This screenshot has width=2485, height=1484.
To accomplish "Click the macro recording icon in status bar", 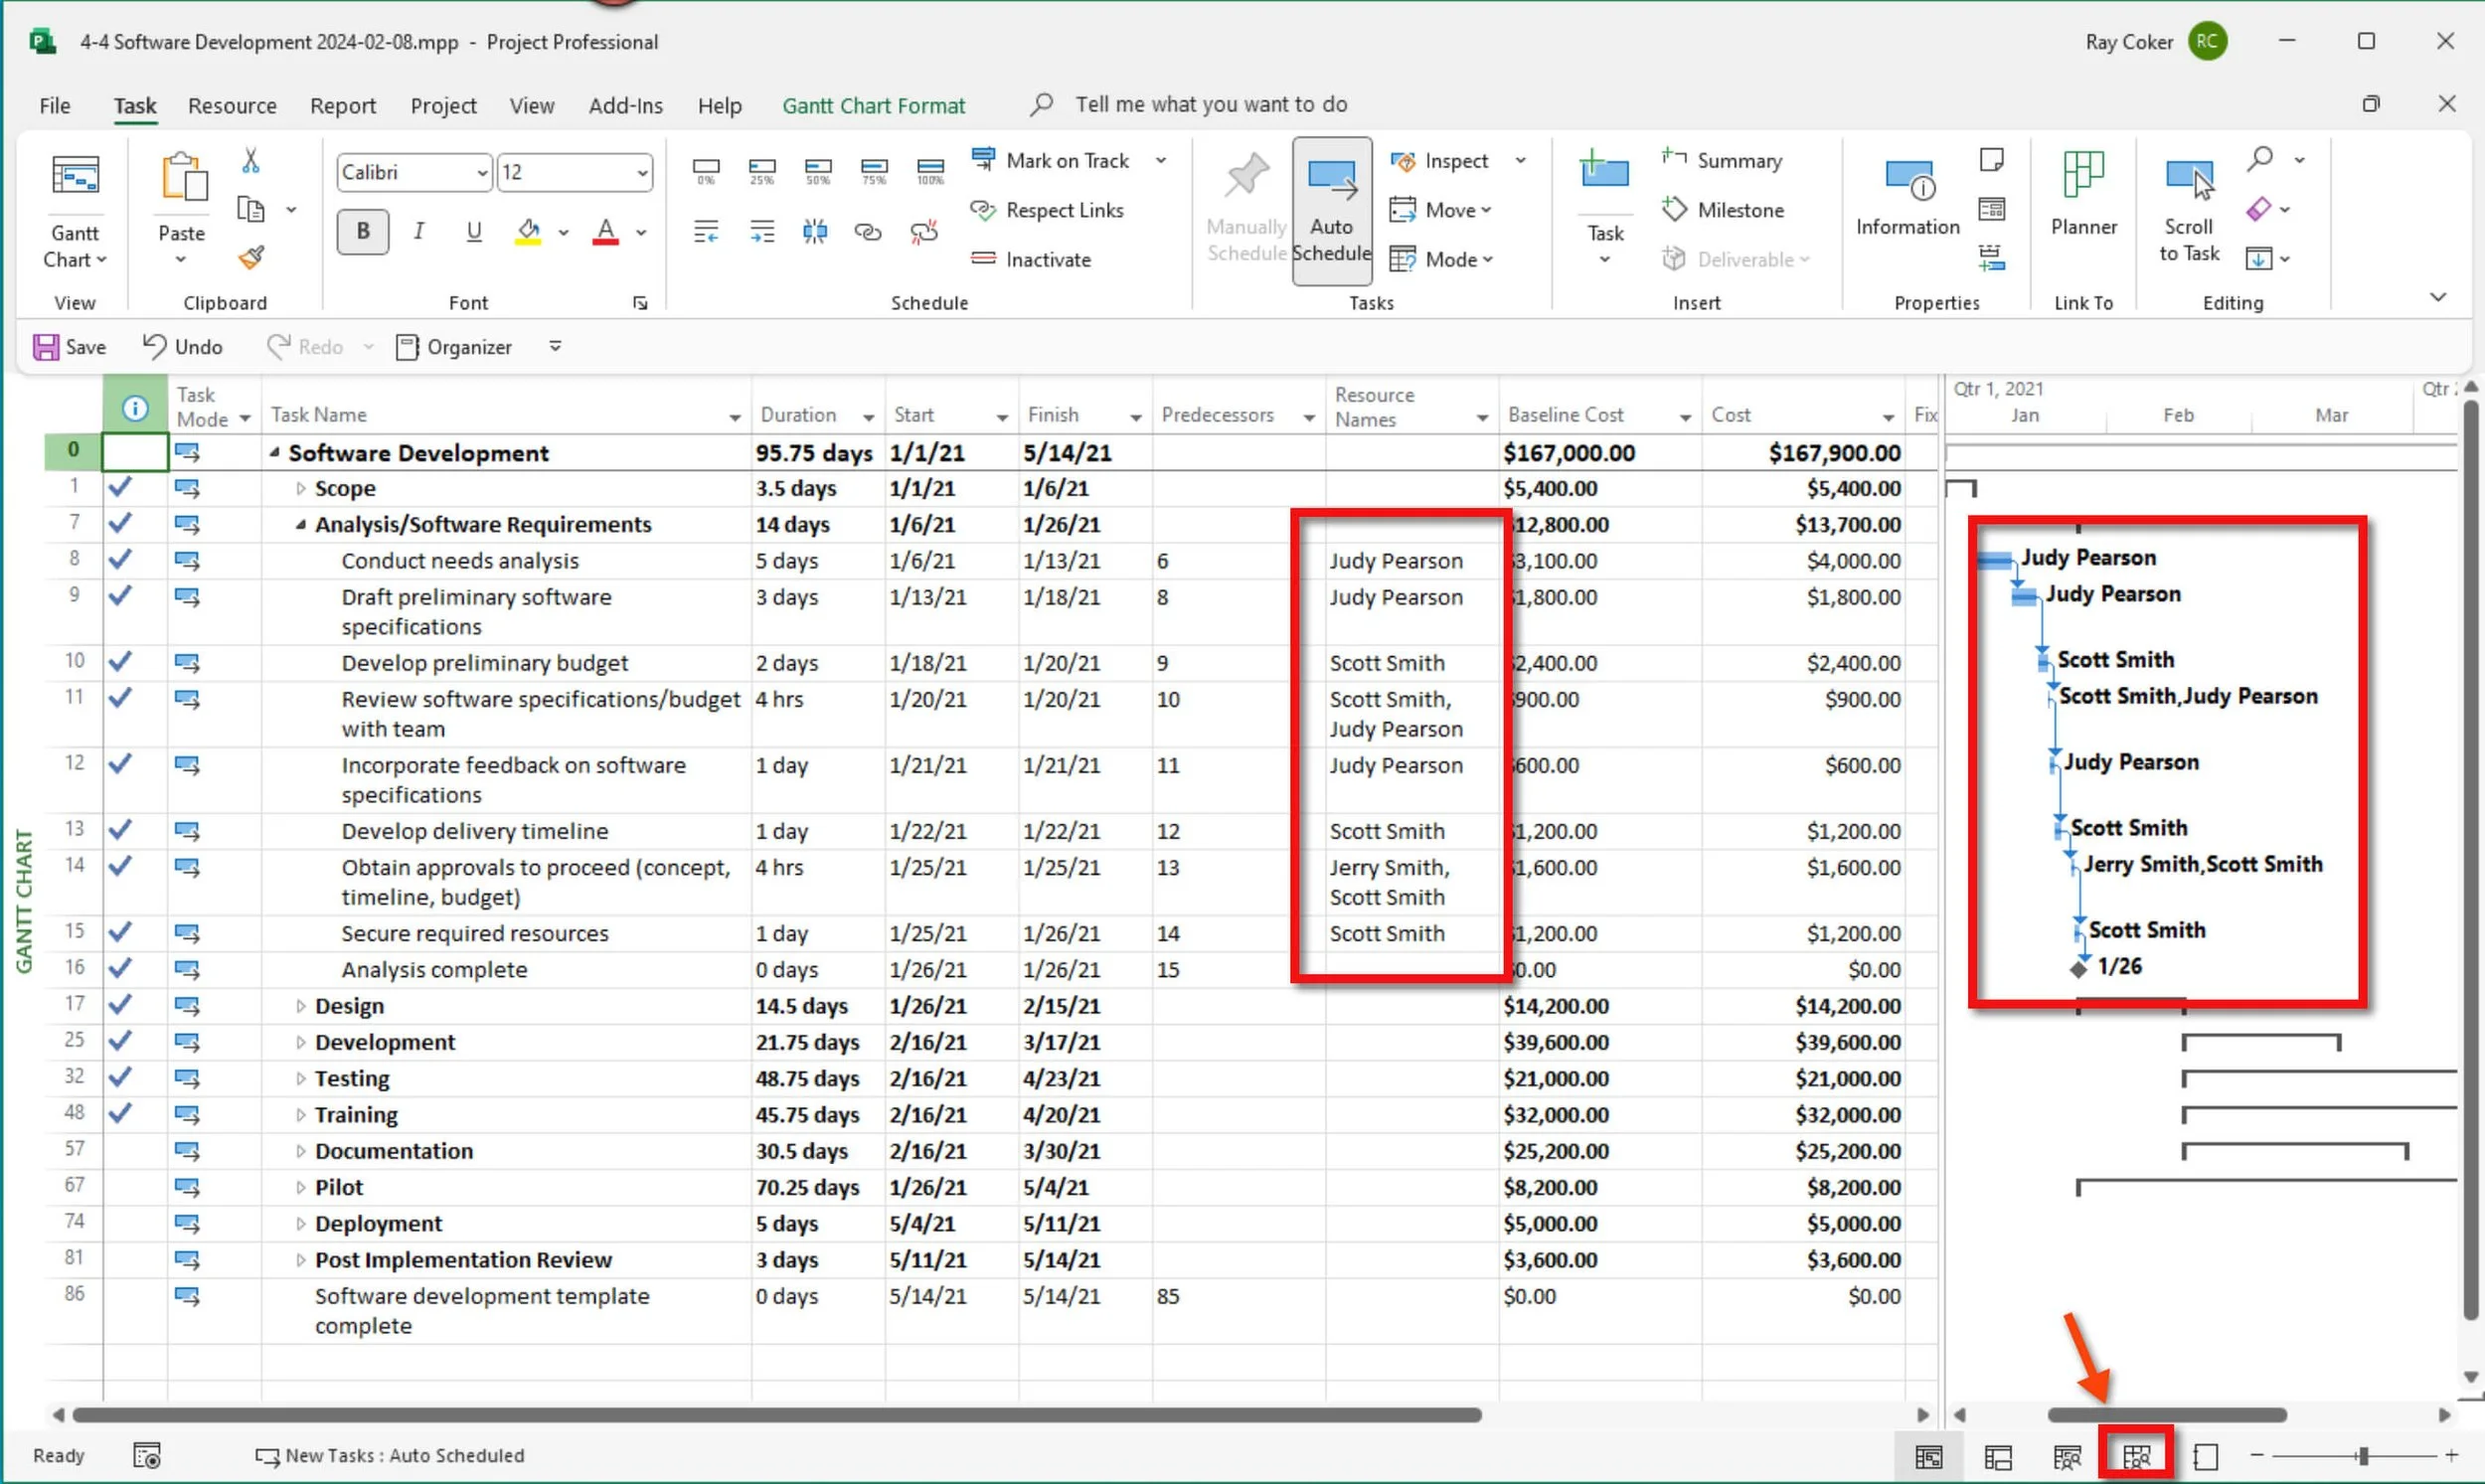I will click(x=147, y=1456).
